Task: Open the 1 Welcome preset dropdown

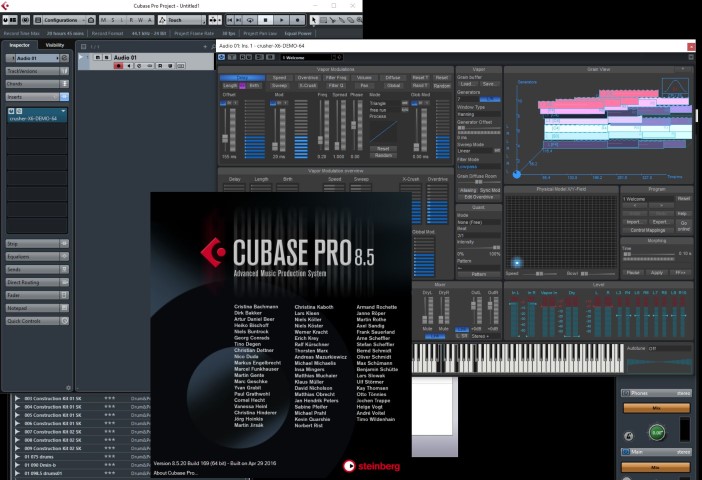Action: coord(311,57)
